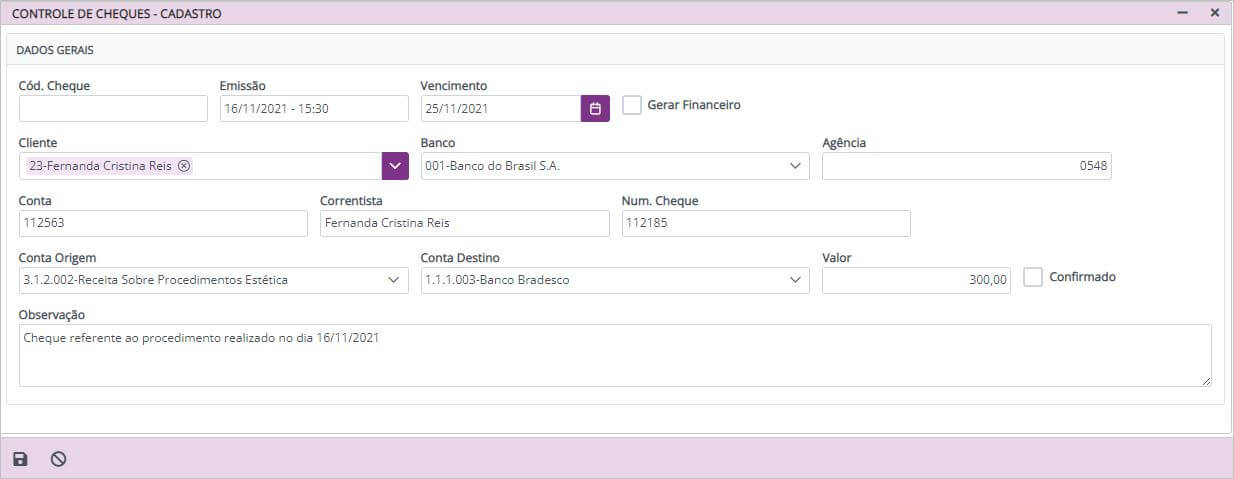
Task: Focus the Conta number field
Action: [x=163, y=223]
